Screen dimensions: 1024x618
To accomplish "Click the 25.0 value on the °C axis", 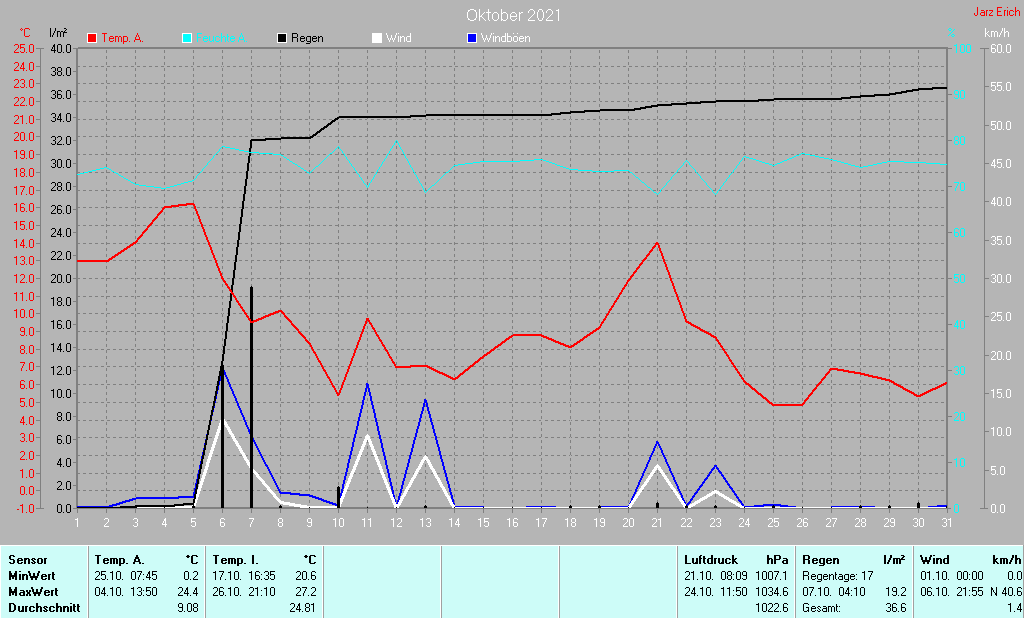I will 24,48.
